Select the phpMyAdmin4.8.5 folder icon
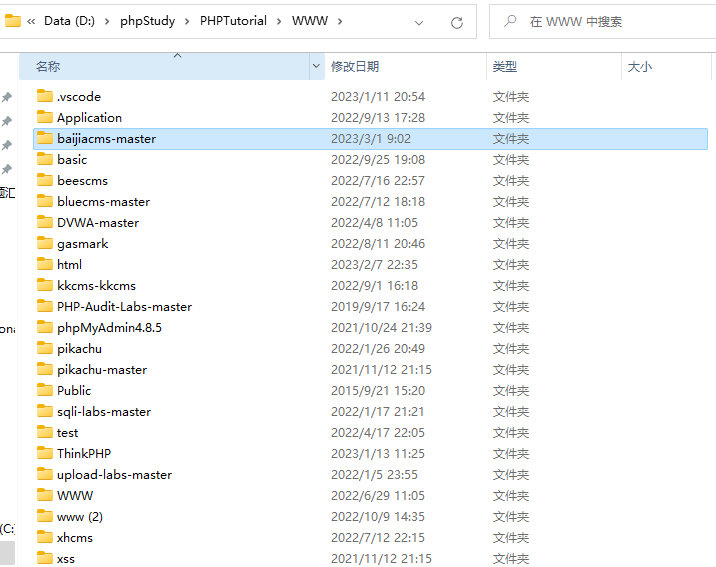This screenshot has width=716, height=567. click(45, 327)
